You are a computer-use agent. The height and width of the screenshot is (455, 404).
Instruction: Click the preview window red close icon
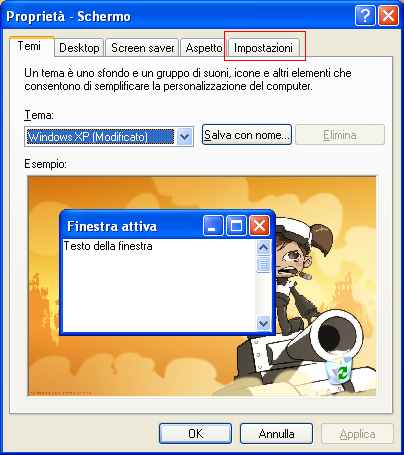tap(259, 226)
